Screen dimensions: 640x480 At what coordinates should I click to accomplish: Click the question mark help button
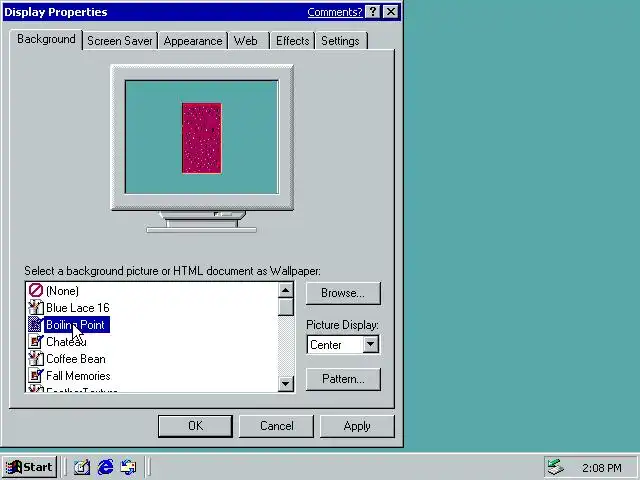tap(372, 12)
